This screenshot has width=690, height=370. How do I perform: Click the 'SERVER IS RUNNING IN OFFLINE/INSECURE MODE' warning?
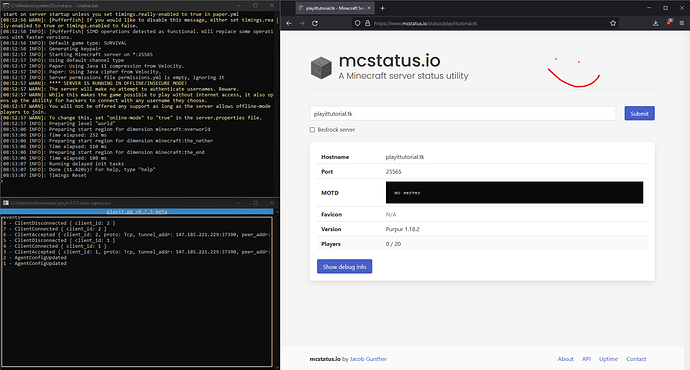pos(94,83)
